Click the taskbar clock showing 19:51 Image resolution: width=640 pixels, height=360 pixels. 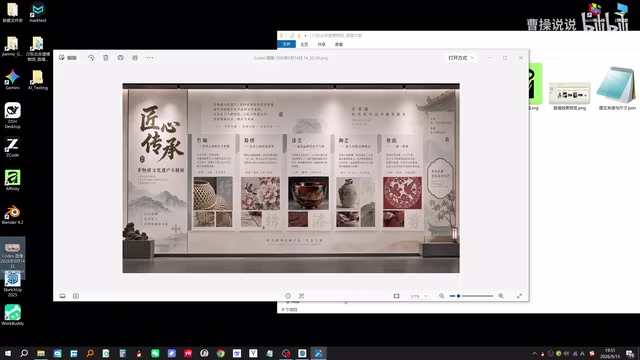click(x=610, y=353)
